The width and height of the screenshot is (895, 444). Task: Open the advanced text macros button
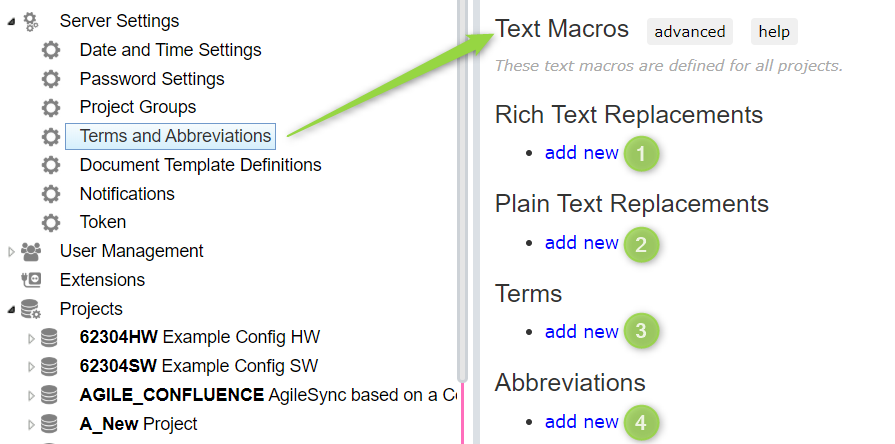click(x=690, y=31)
